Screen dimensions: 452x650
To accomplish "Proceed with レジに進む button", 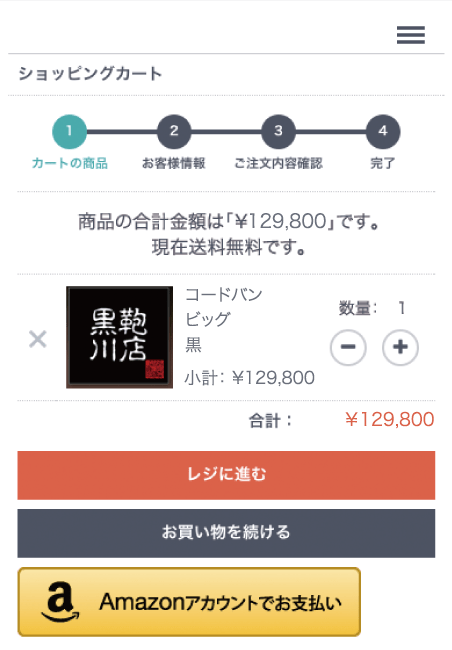I will pyautogui.click(x=226, y=475).
